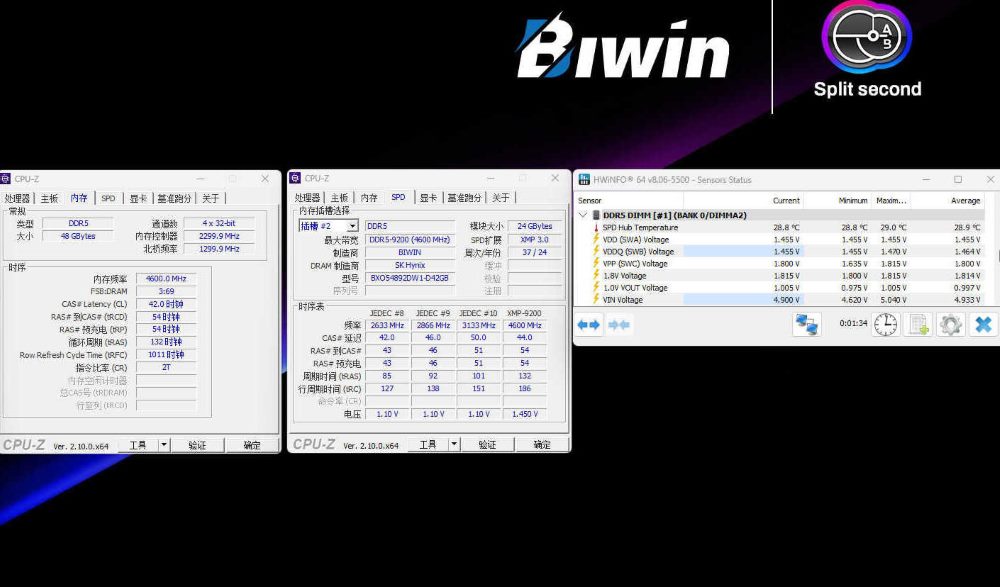The height and width of the screenshot is (587, 1000).
Task: Click the FSB:DRAM 3:69 value
Action: pyautogui.click(x=166, y=291)
